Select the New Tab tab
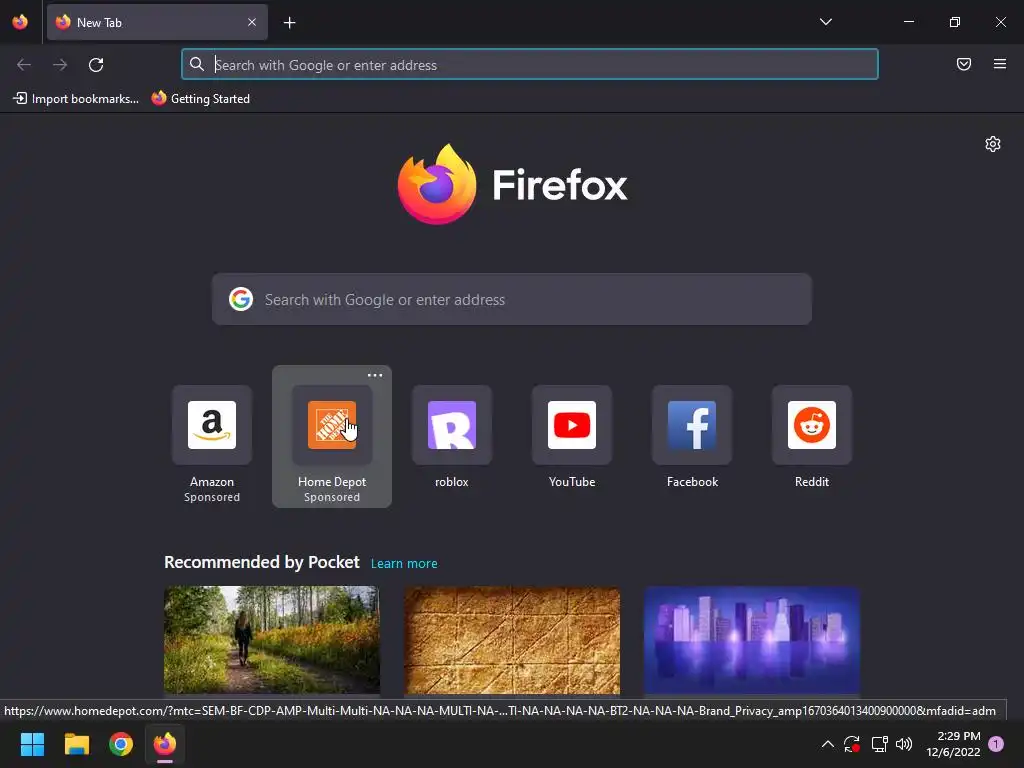 click(x=157, y=22)
